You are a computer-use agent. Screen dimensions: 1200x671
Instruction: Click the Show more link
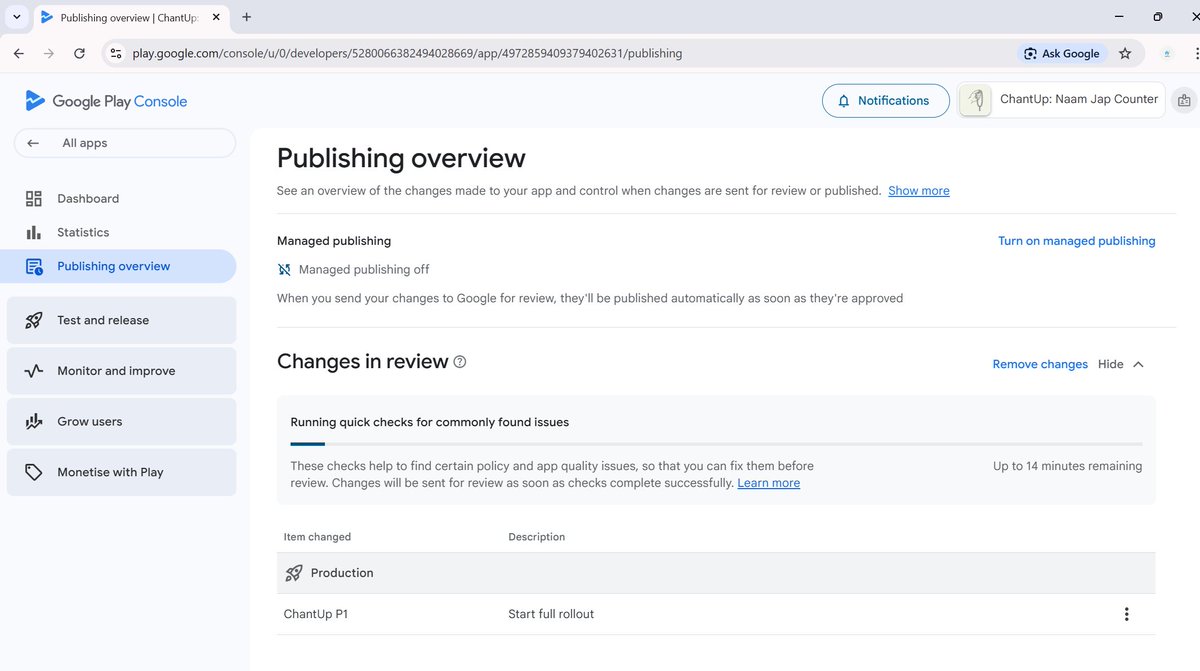coord(919,191)
